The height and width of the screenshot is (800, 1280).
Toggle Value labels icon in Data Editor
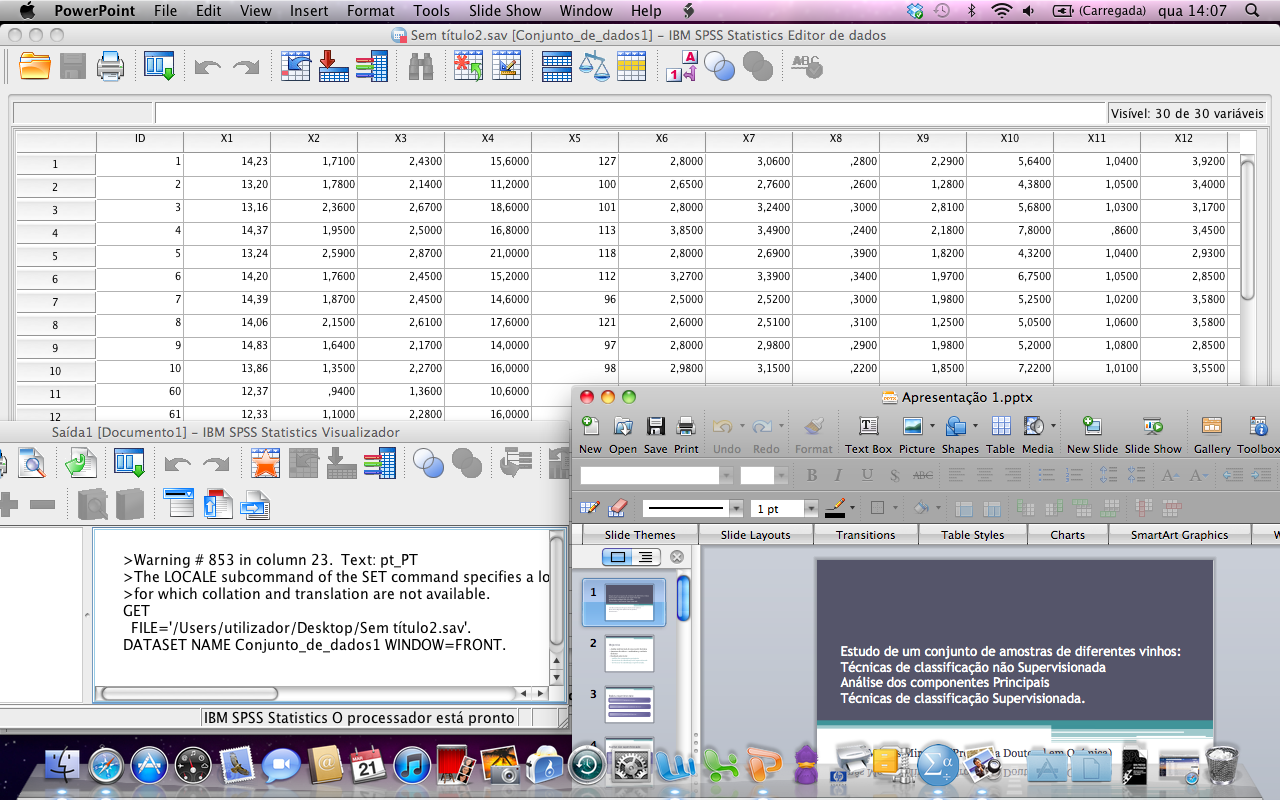pos(681,67)
